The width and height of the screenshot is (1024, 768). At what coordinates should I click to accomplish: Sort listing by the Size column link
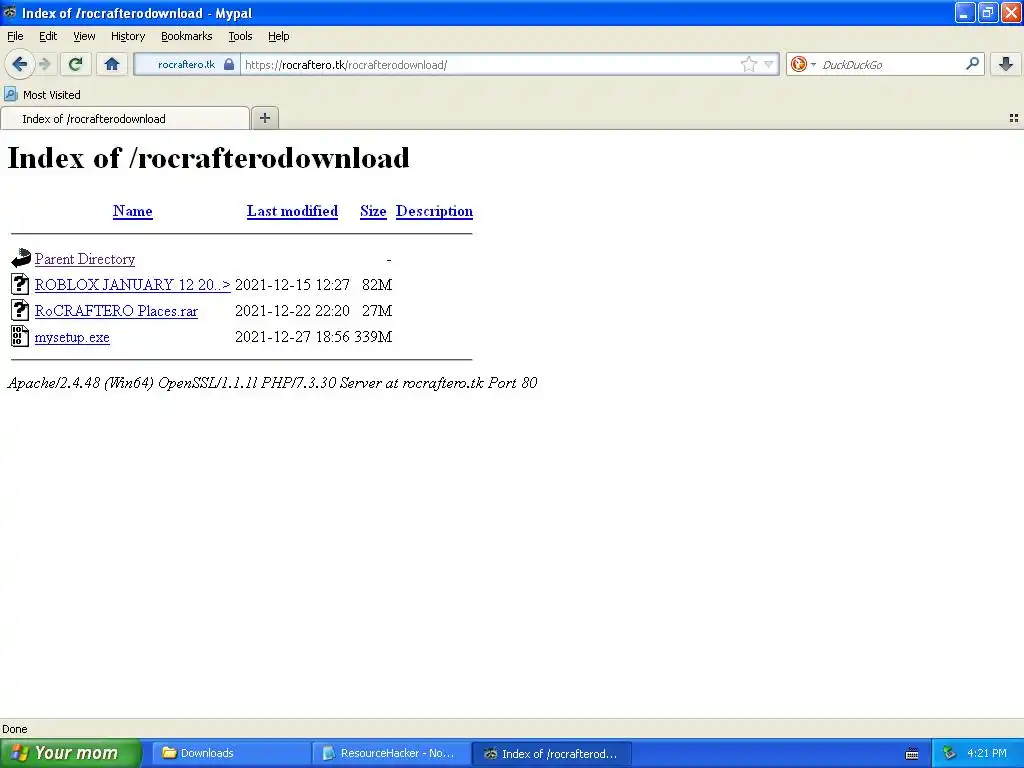pyautogui.click(x=373, y=211)
